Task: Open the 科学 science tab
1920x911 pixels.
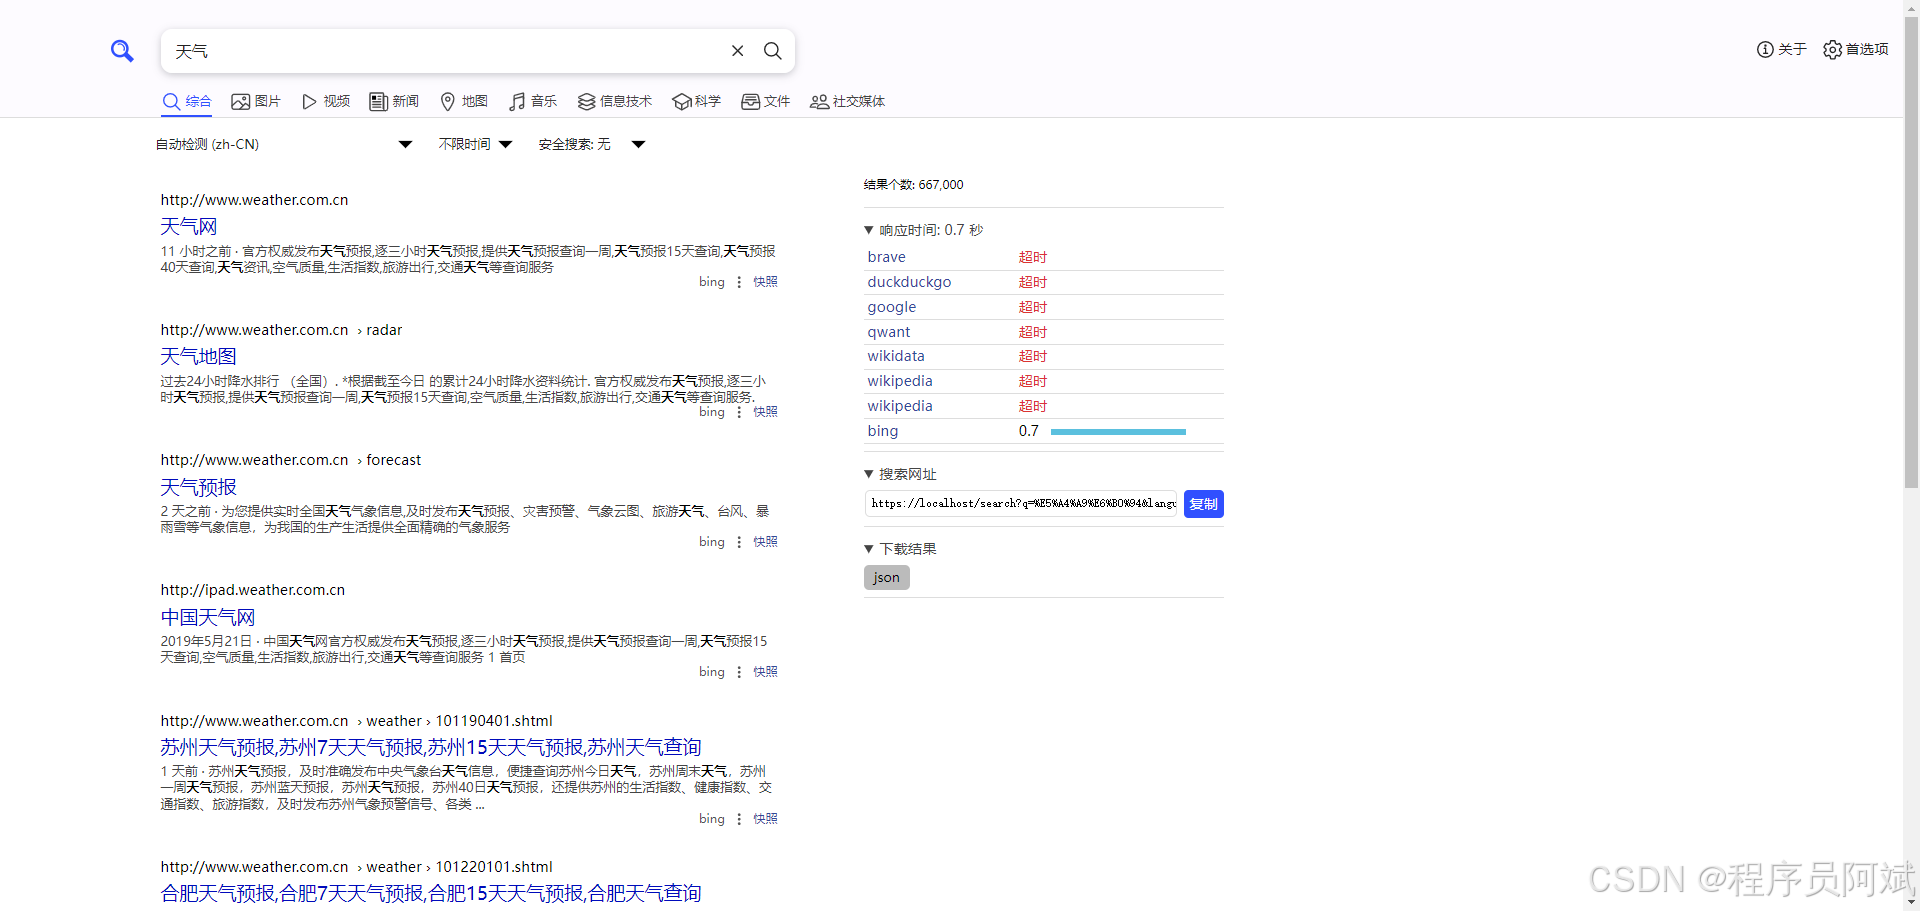Action: pos(697,101)
